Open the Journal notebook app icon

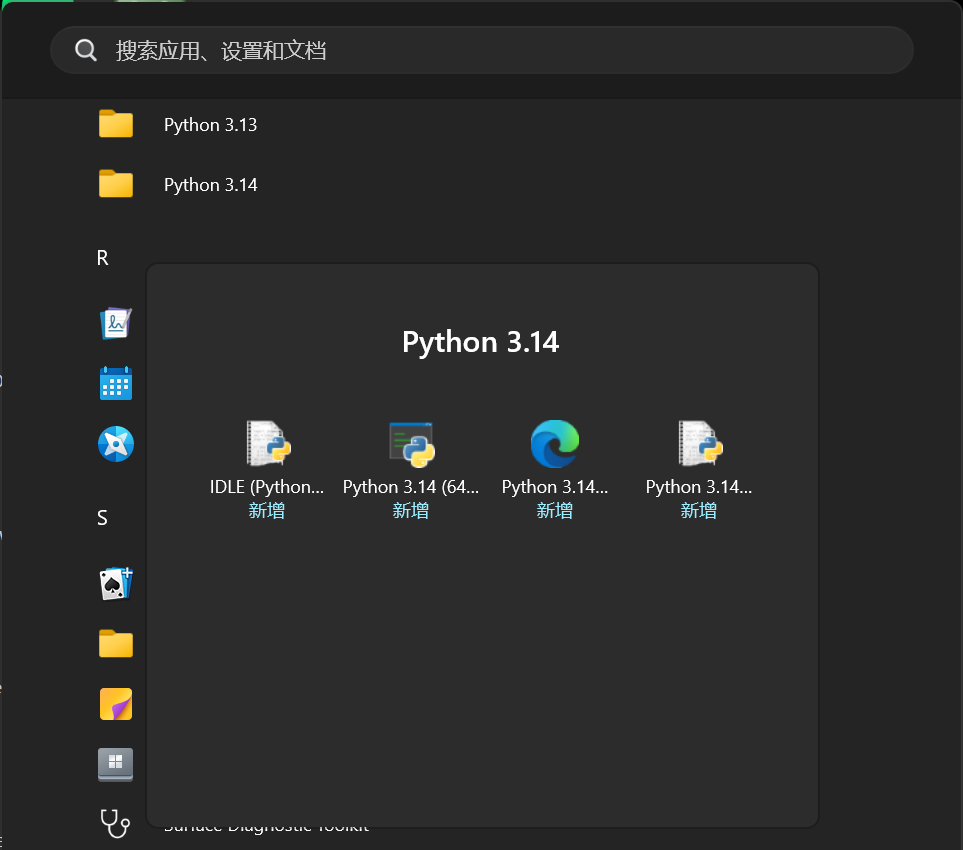point(115,323)
